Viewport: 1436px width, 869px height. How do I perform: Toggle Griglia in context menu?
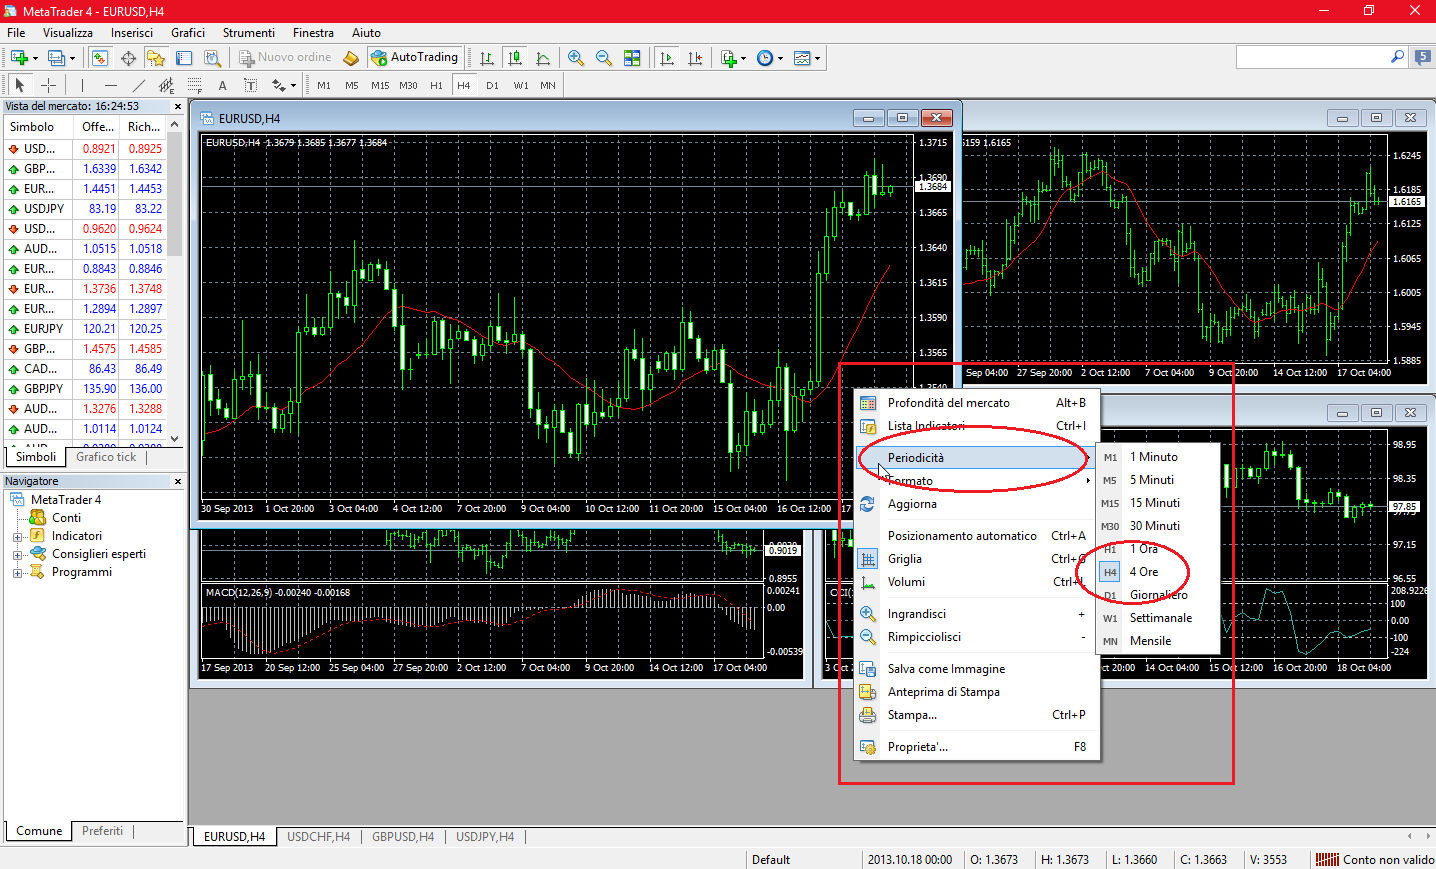pos(976,559)
